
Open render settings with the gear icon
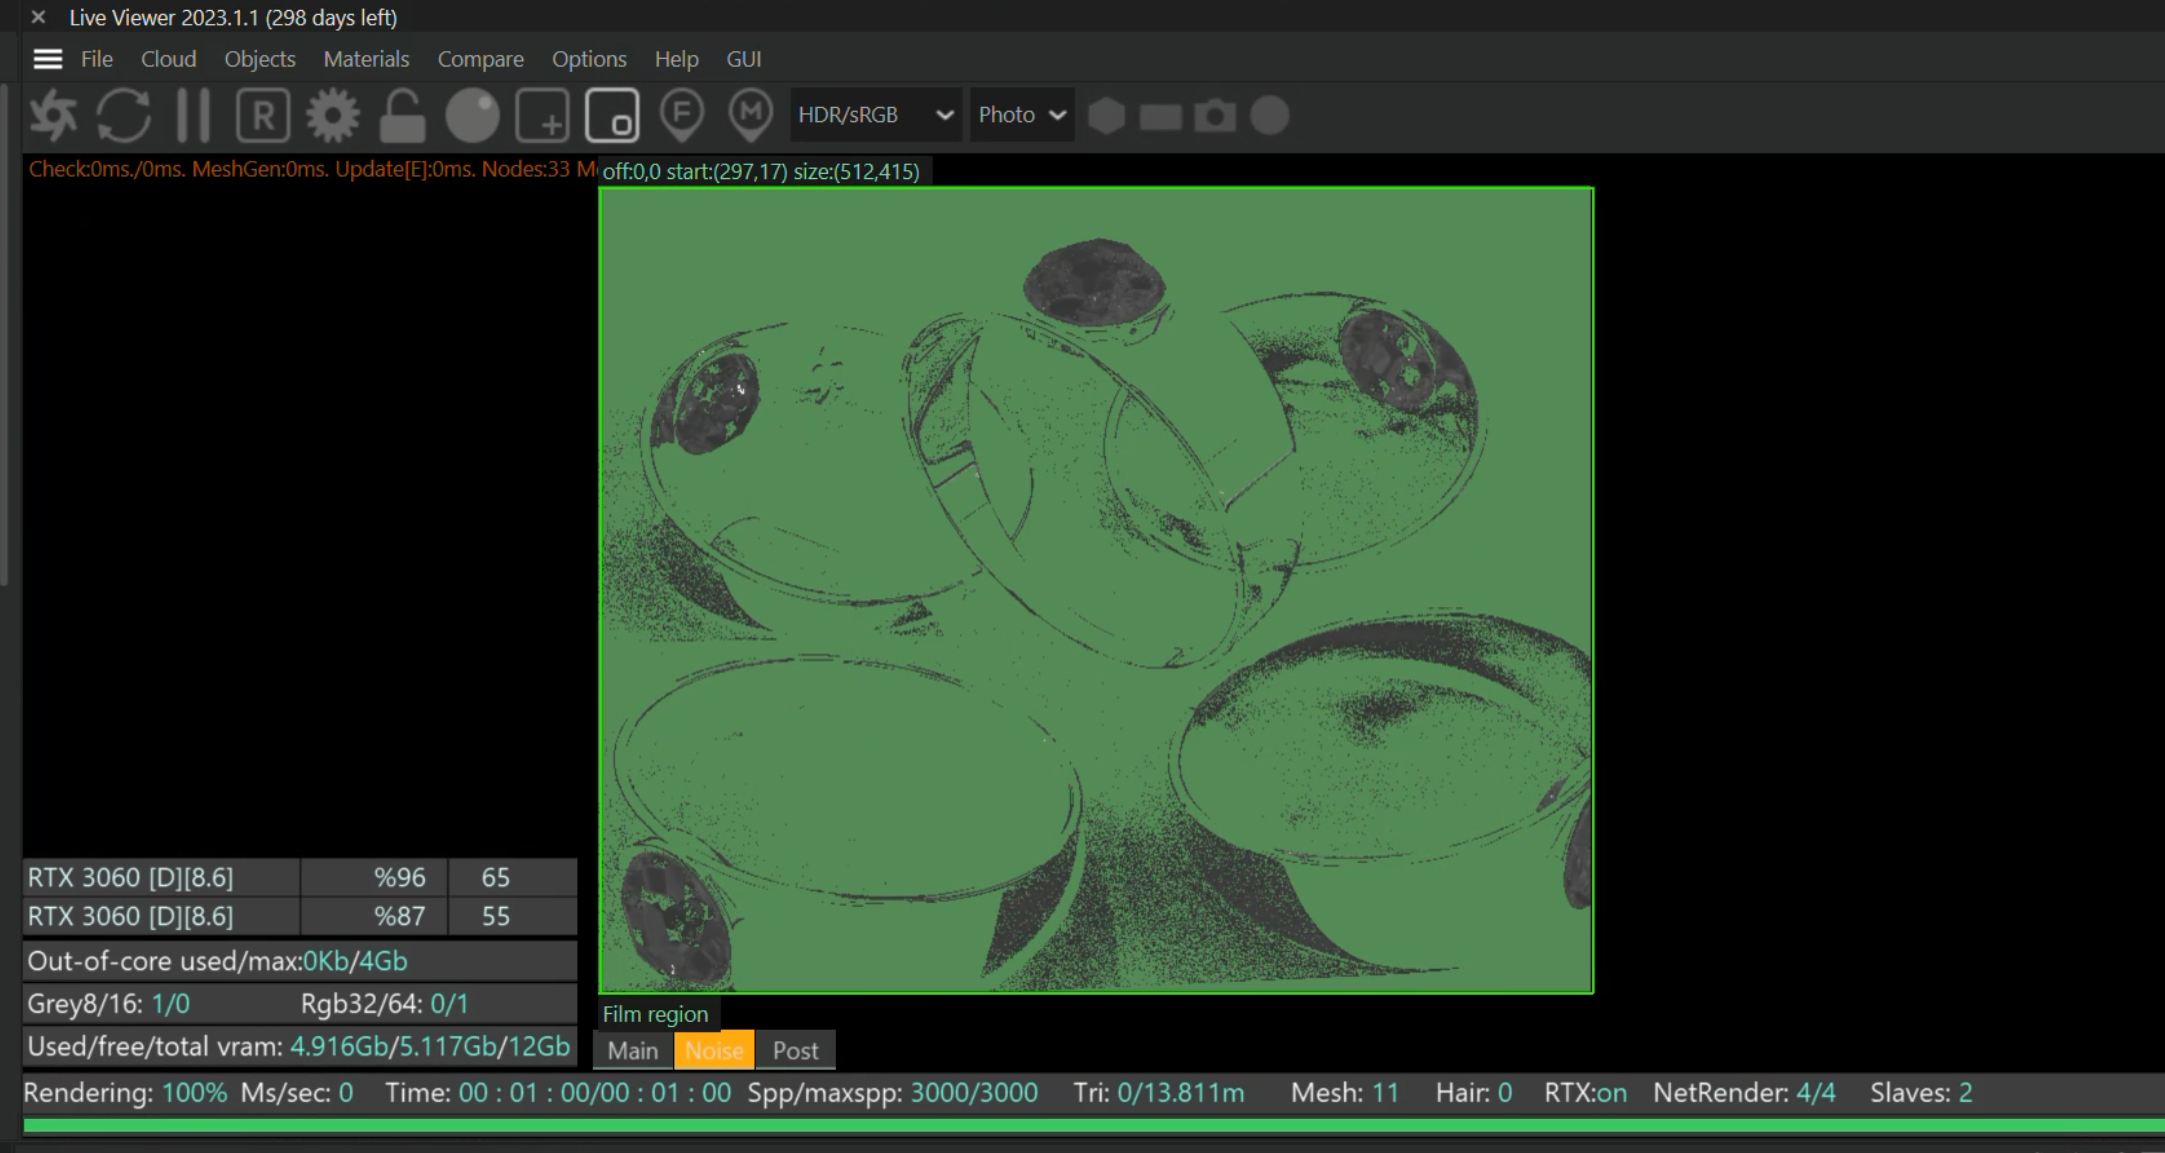click(333, 115)
